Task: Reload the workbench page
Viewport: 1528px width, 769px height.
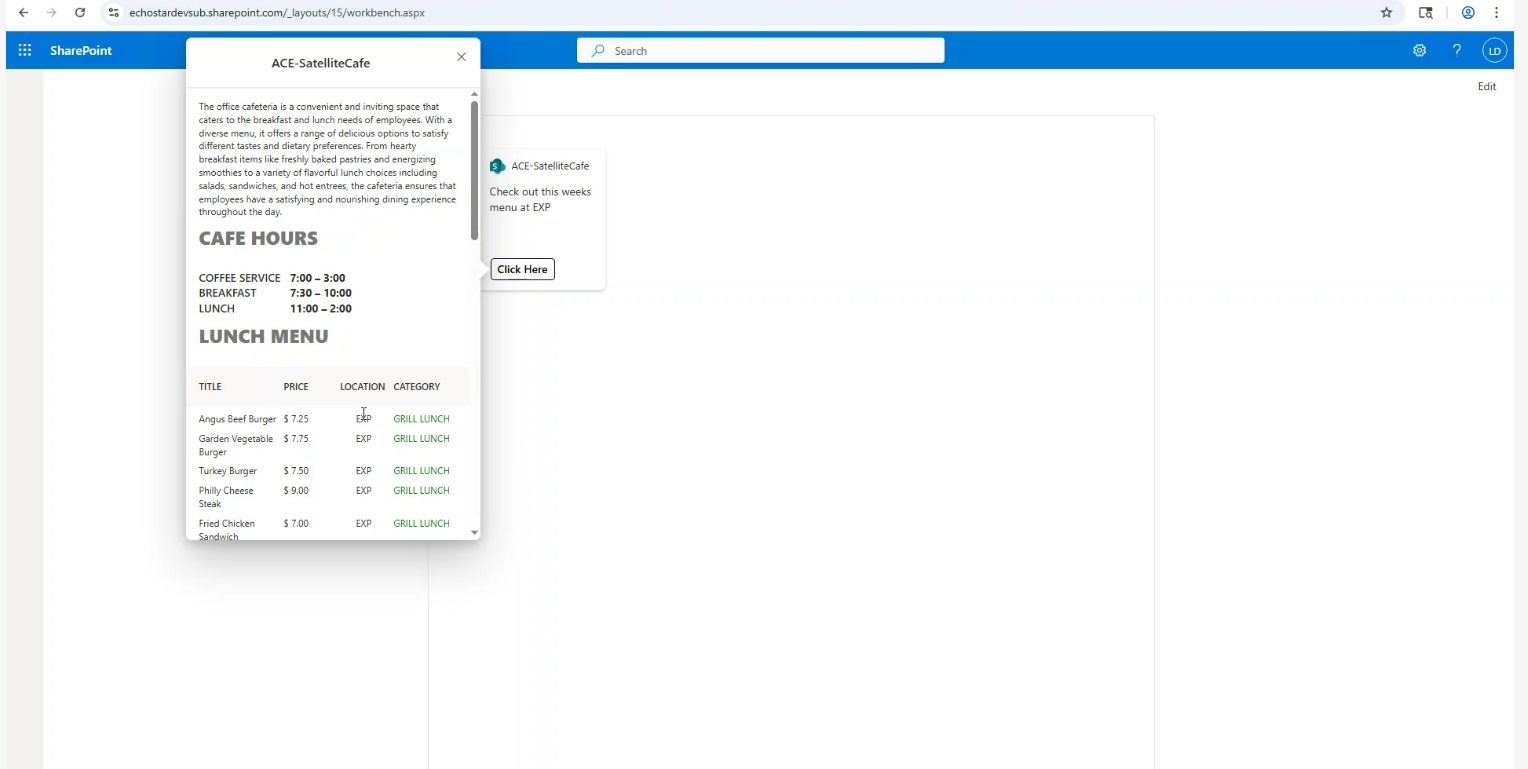Action: pos(80,13)
